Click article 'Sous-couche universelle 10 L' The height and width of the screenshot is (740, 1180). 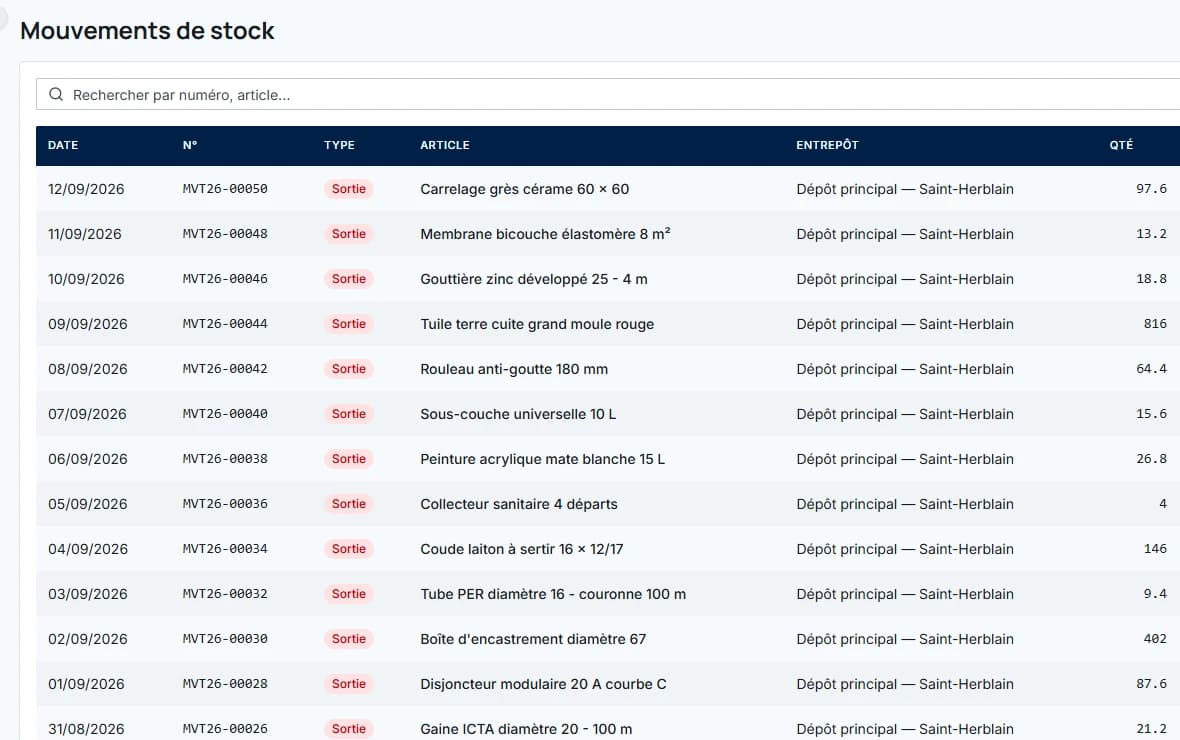pyautogui.click(x=518, y=414)
